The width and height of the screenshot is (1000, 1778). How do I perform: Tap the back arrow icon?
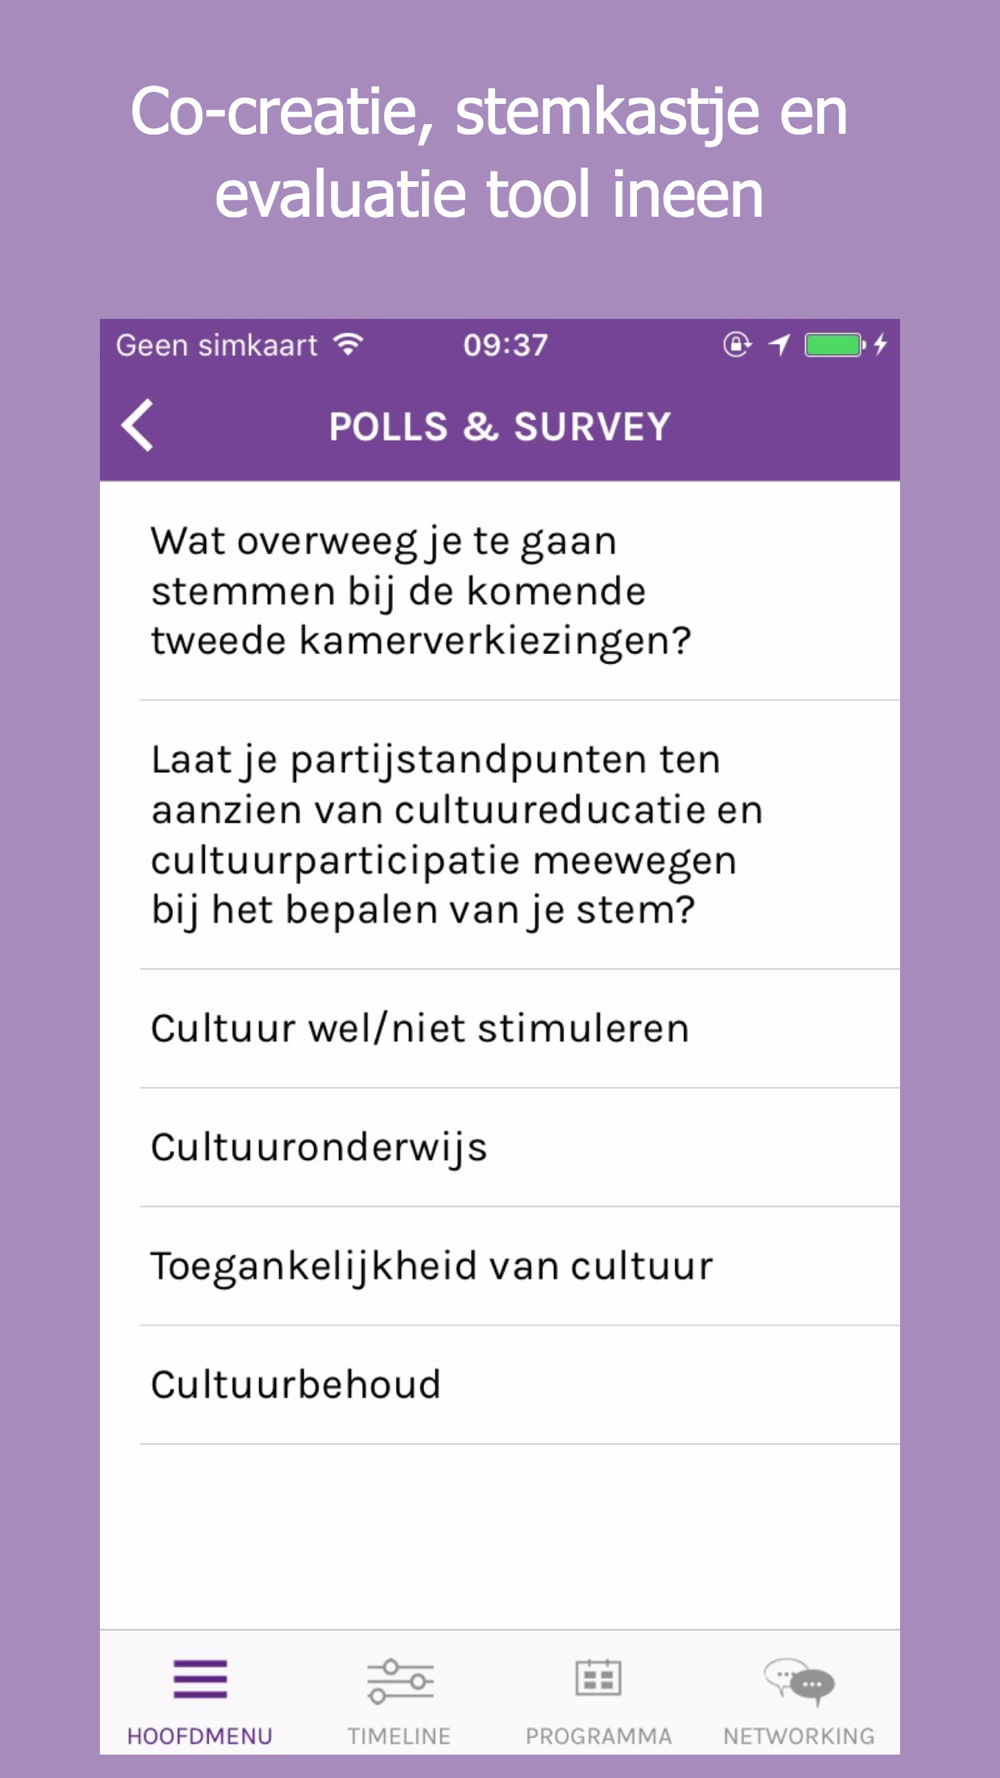138,426
